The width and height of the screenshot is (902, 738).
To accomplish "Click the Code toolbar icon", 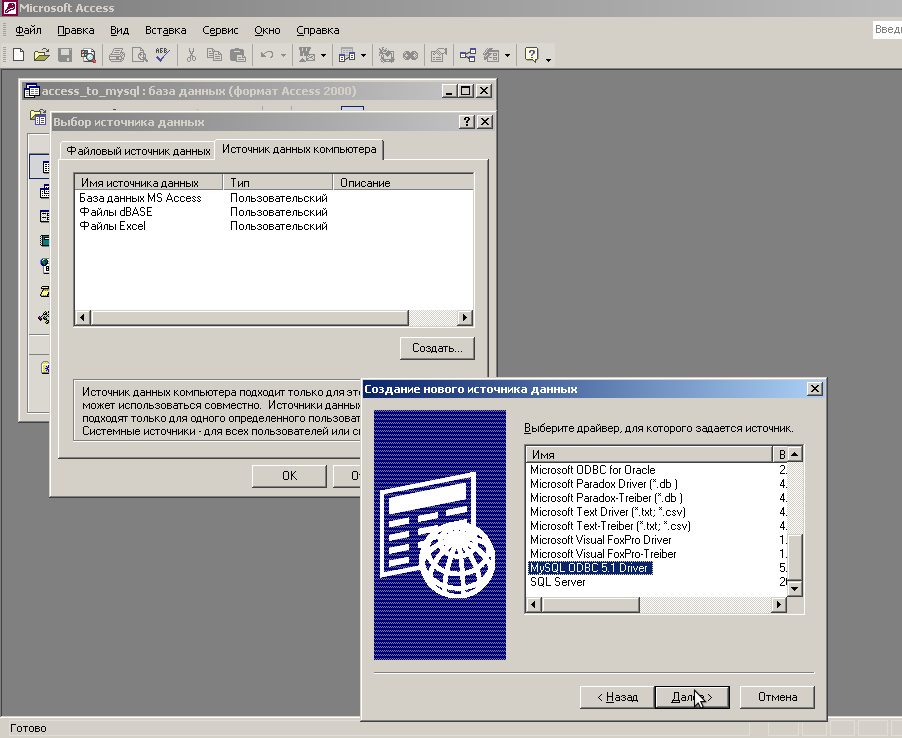I will click(x=387, y=55).
